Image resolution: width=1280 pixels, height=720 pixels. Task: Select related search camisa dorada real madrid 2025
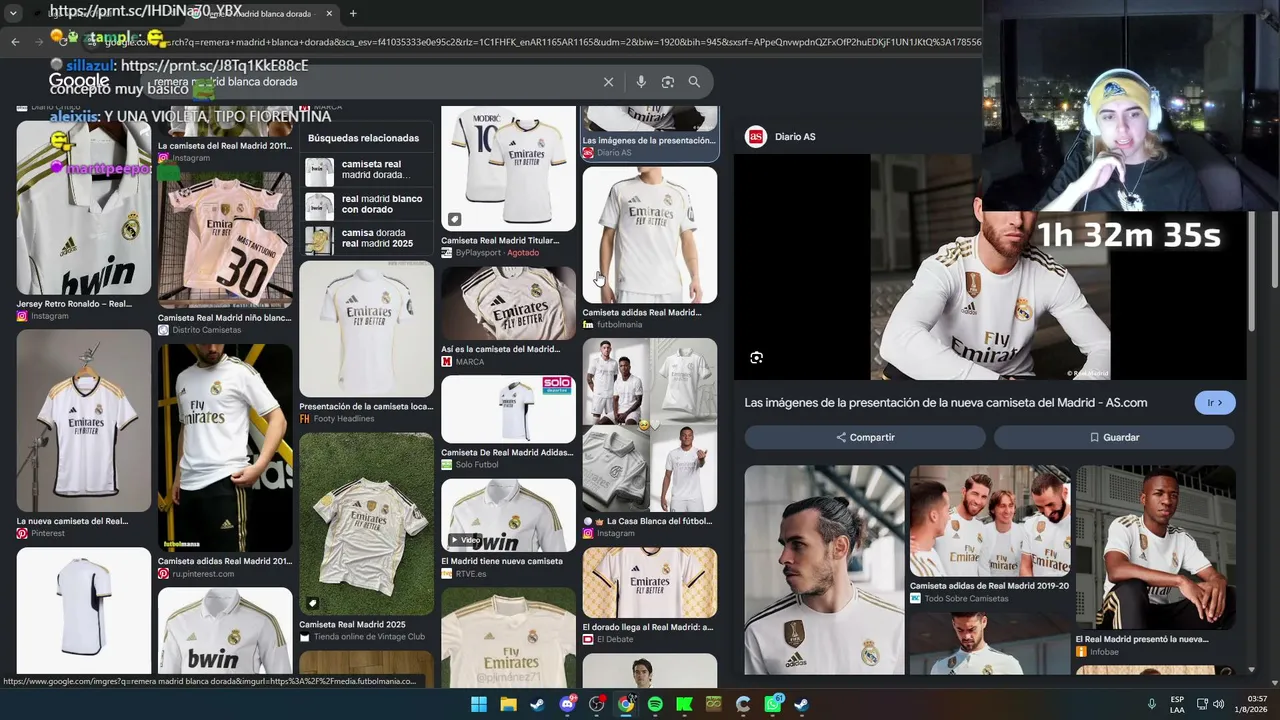366,239
